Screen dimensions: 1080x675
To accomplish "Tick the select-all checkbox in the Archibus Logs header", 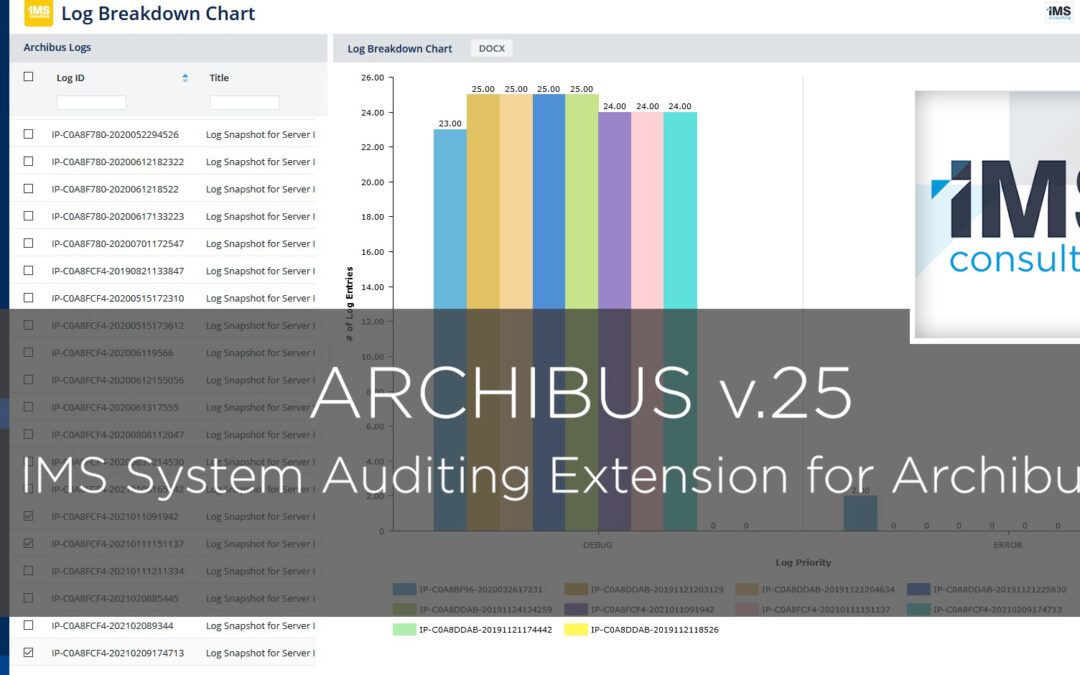I will [28, 76].
